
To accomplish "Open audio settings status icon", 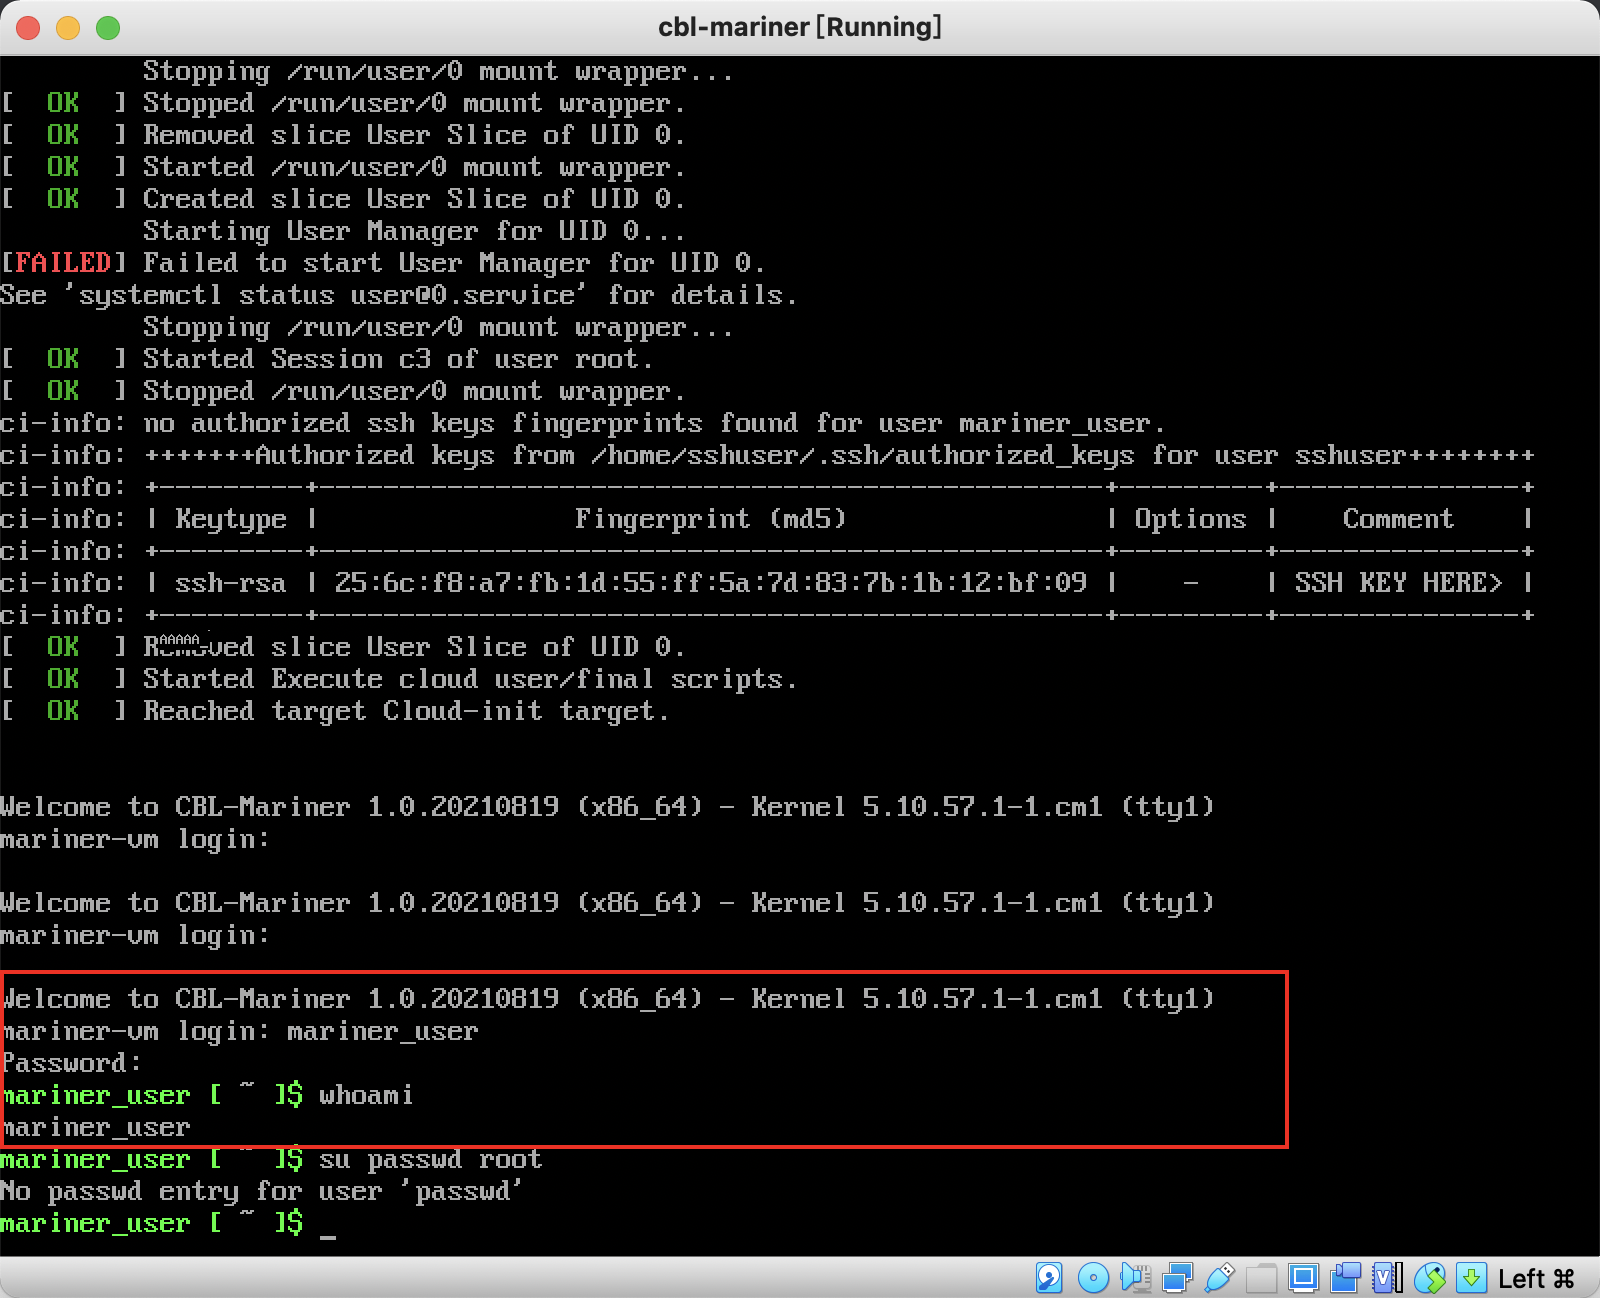I will click(x=1135, y=1277).
